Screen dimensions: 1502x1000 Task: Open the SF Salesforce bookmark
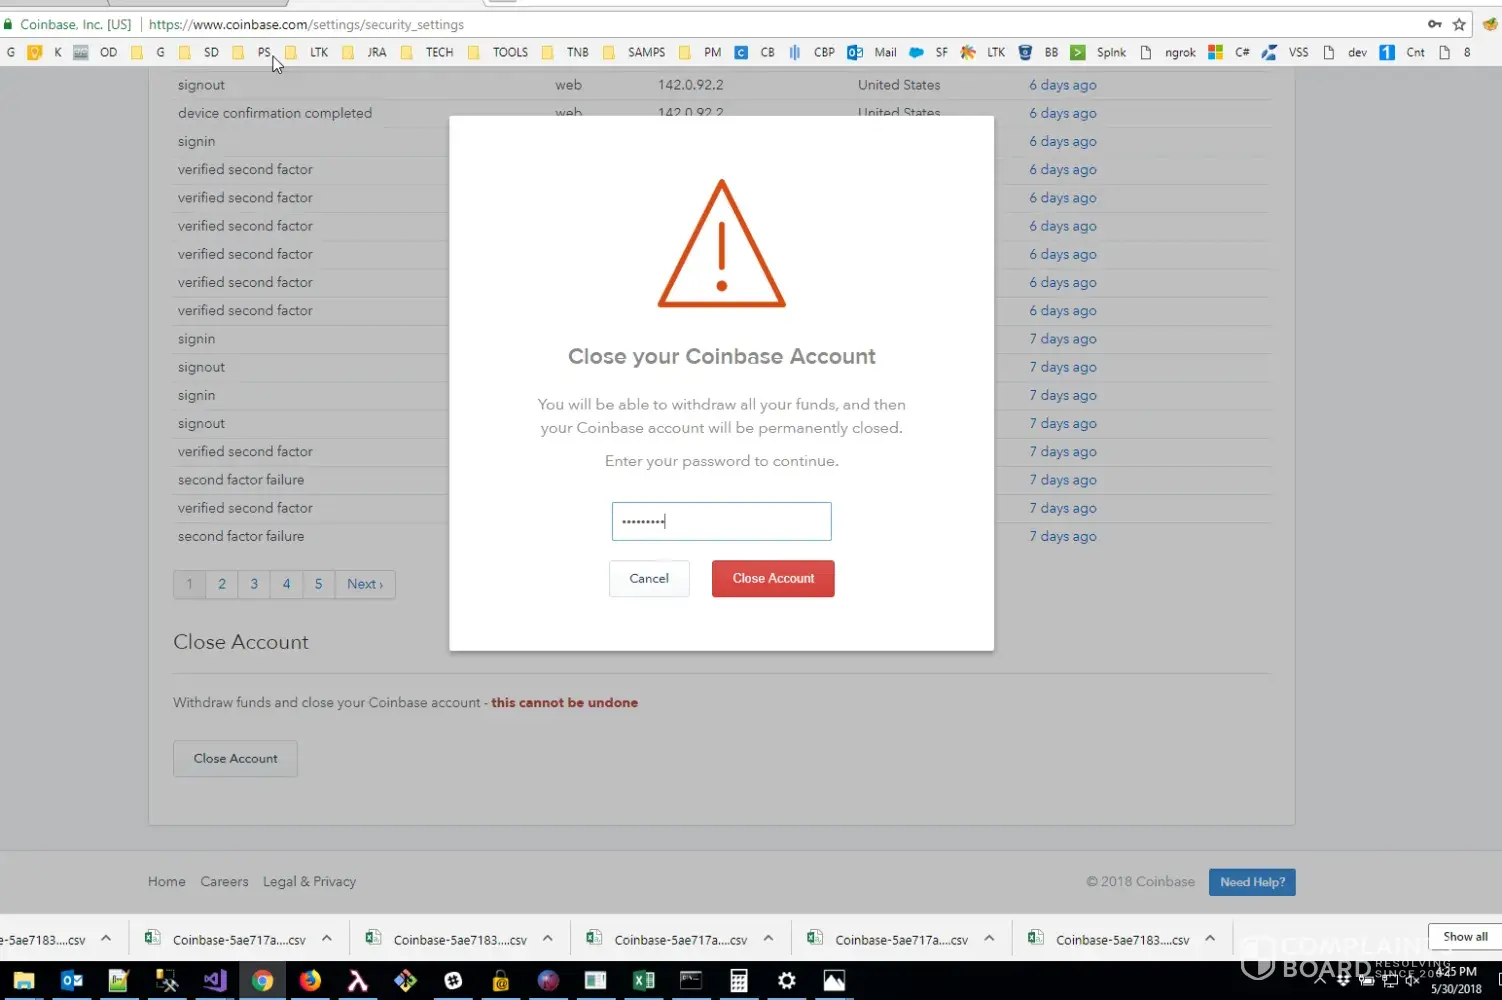[x=928, y=52]
